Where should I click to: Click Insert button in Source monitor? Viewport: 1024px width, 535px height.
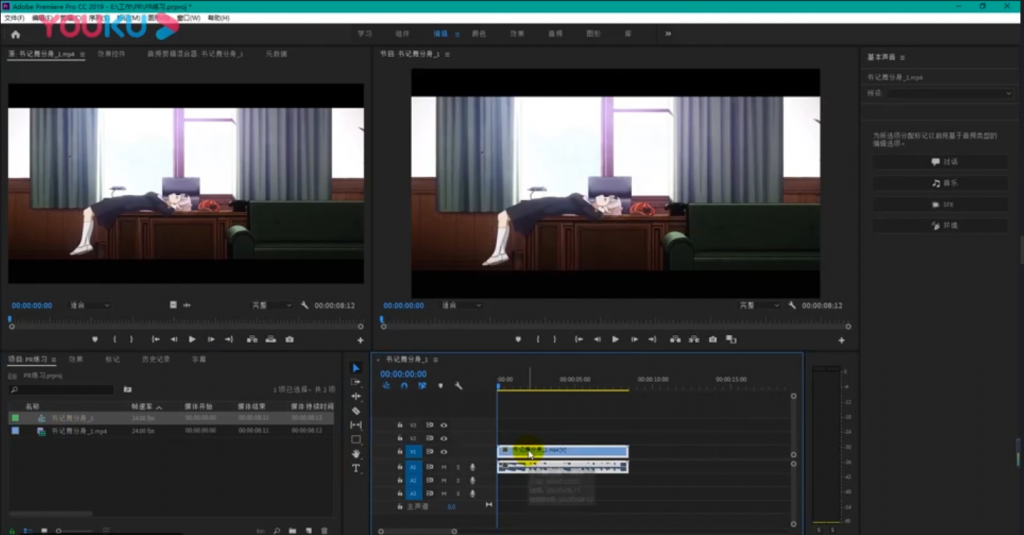pos(252,340)
